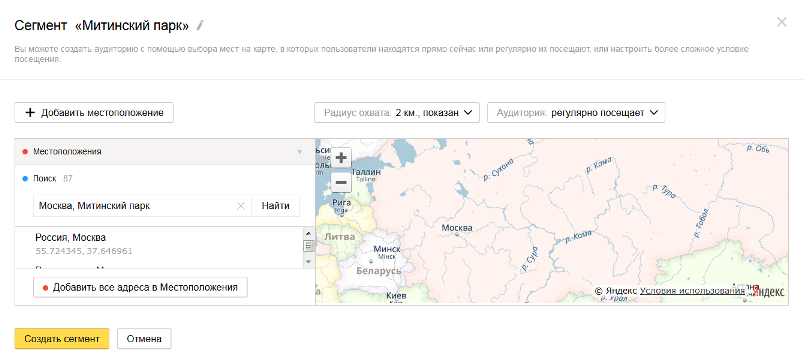
Task: Click the Москва label on the map
Action: coord(457,228)
